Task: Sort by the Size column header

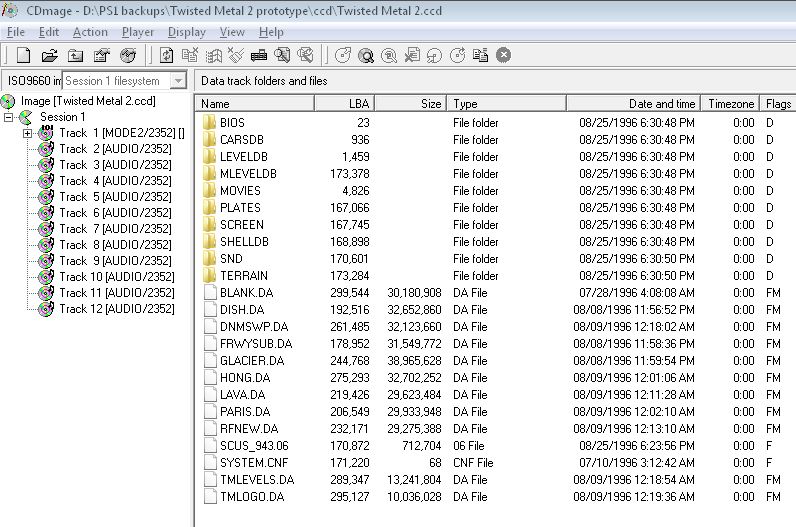Action: click(411, 104)
